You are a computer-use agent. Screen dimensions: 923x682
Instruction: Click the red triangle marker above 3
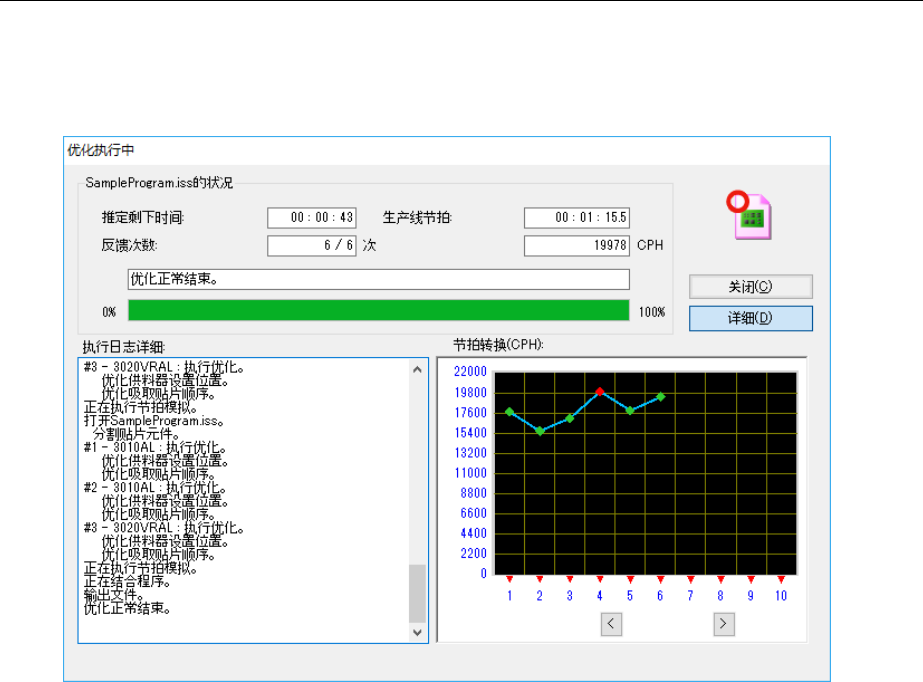click(570, 579)
